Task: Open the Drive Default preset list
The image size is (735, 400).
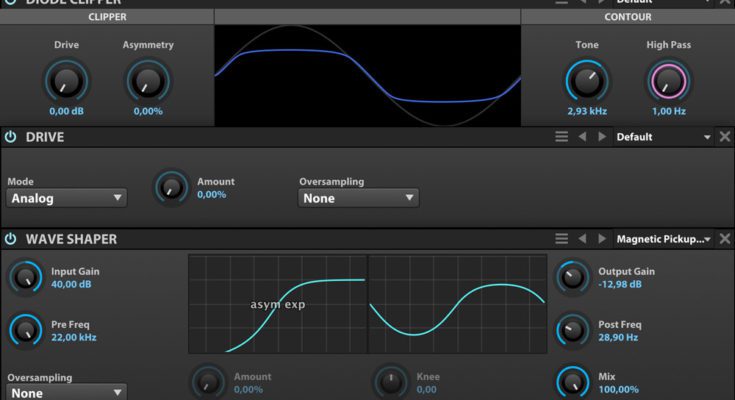Action: (x=663, y=137)
